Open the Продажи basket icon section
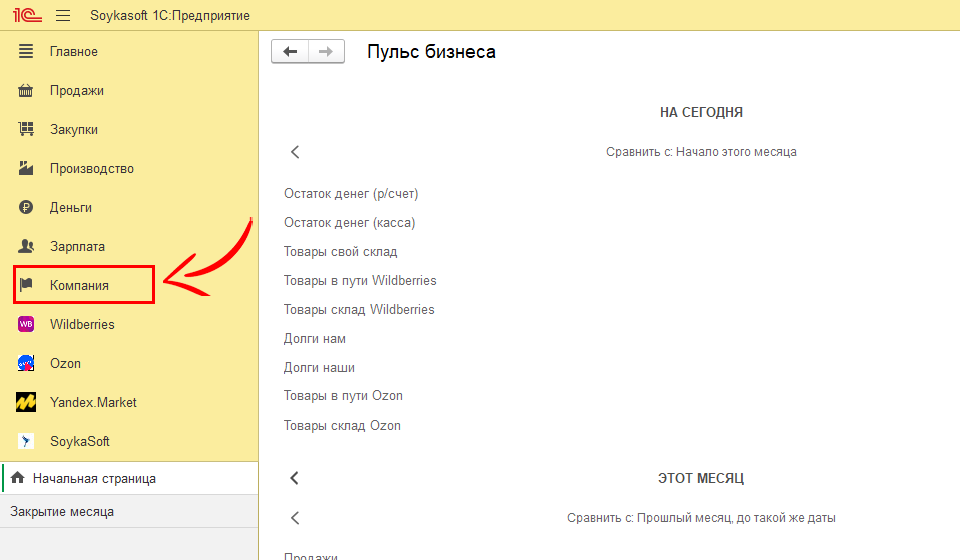 click(27, 91)
